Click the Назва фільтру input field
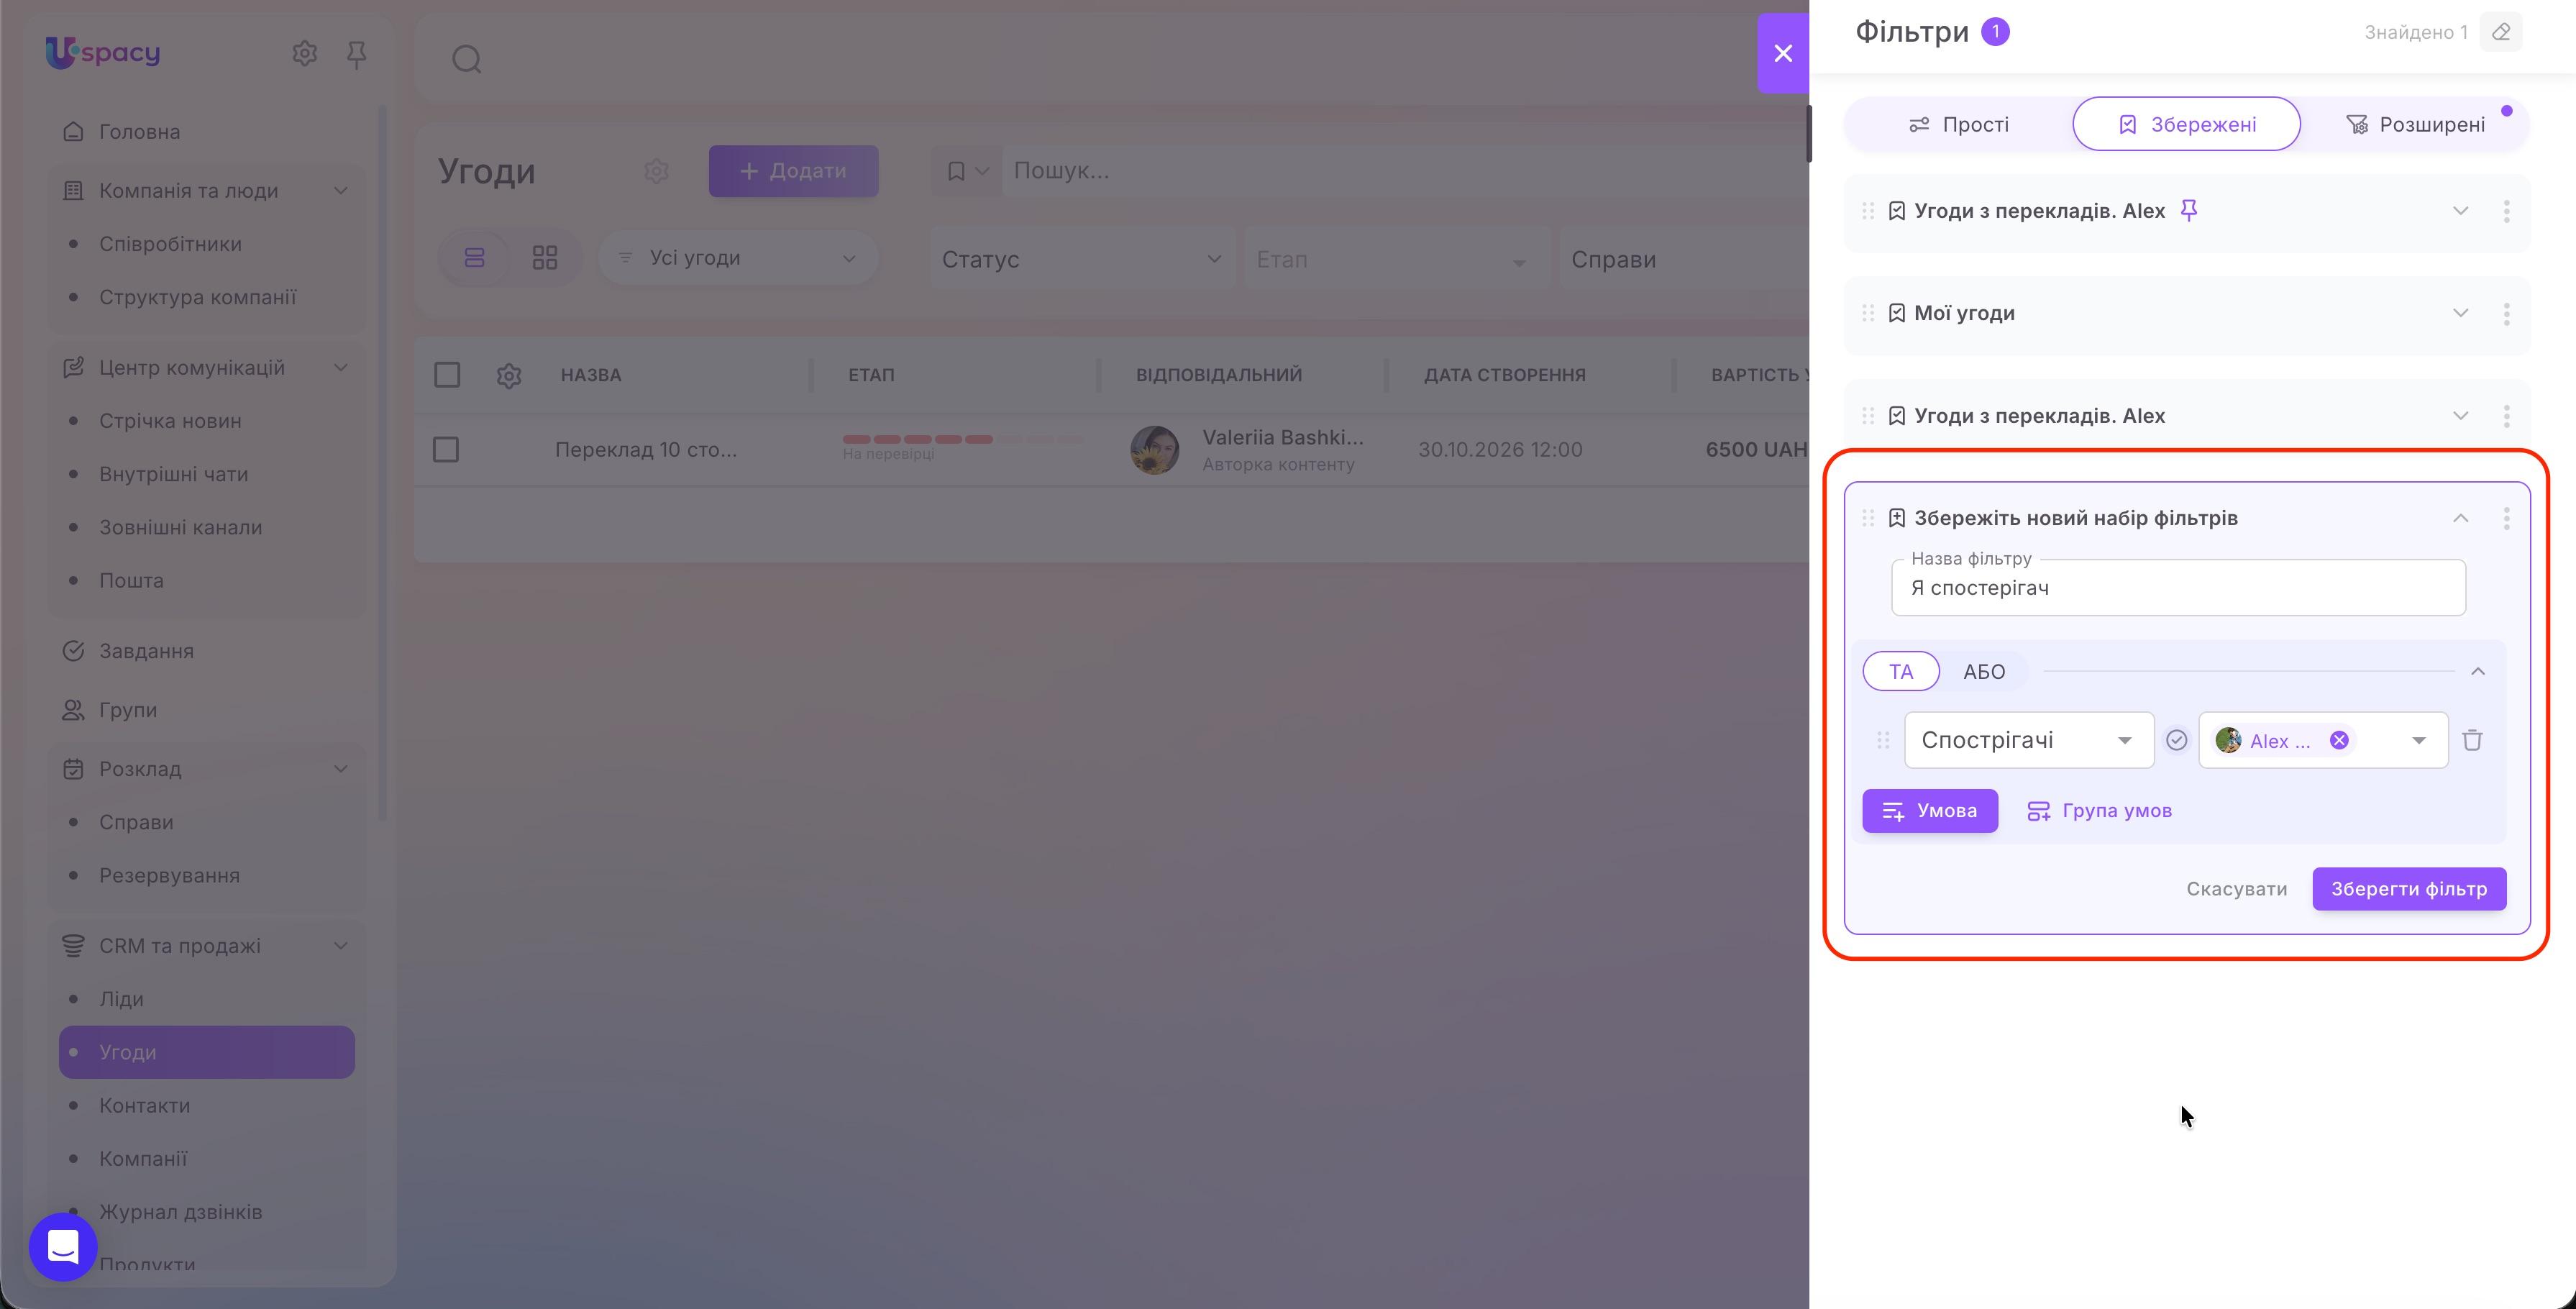The width and height of the screenshot is (2576, 1309). click(2178, 588)
